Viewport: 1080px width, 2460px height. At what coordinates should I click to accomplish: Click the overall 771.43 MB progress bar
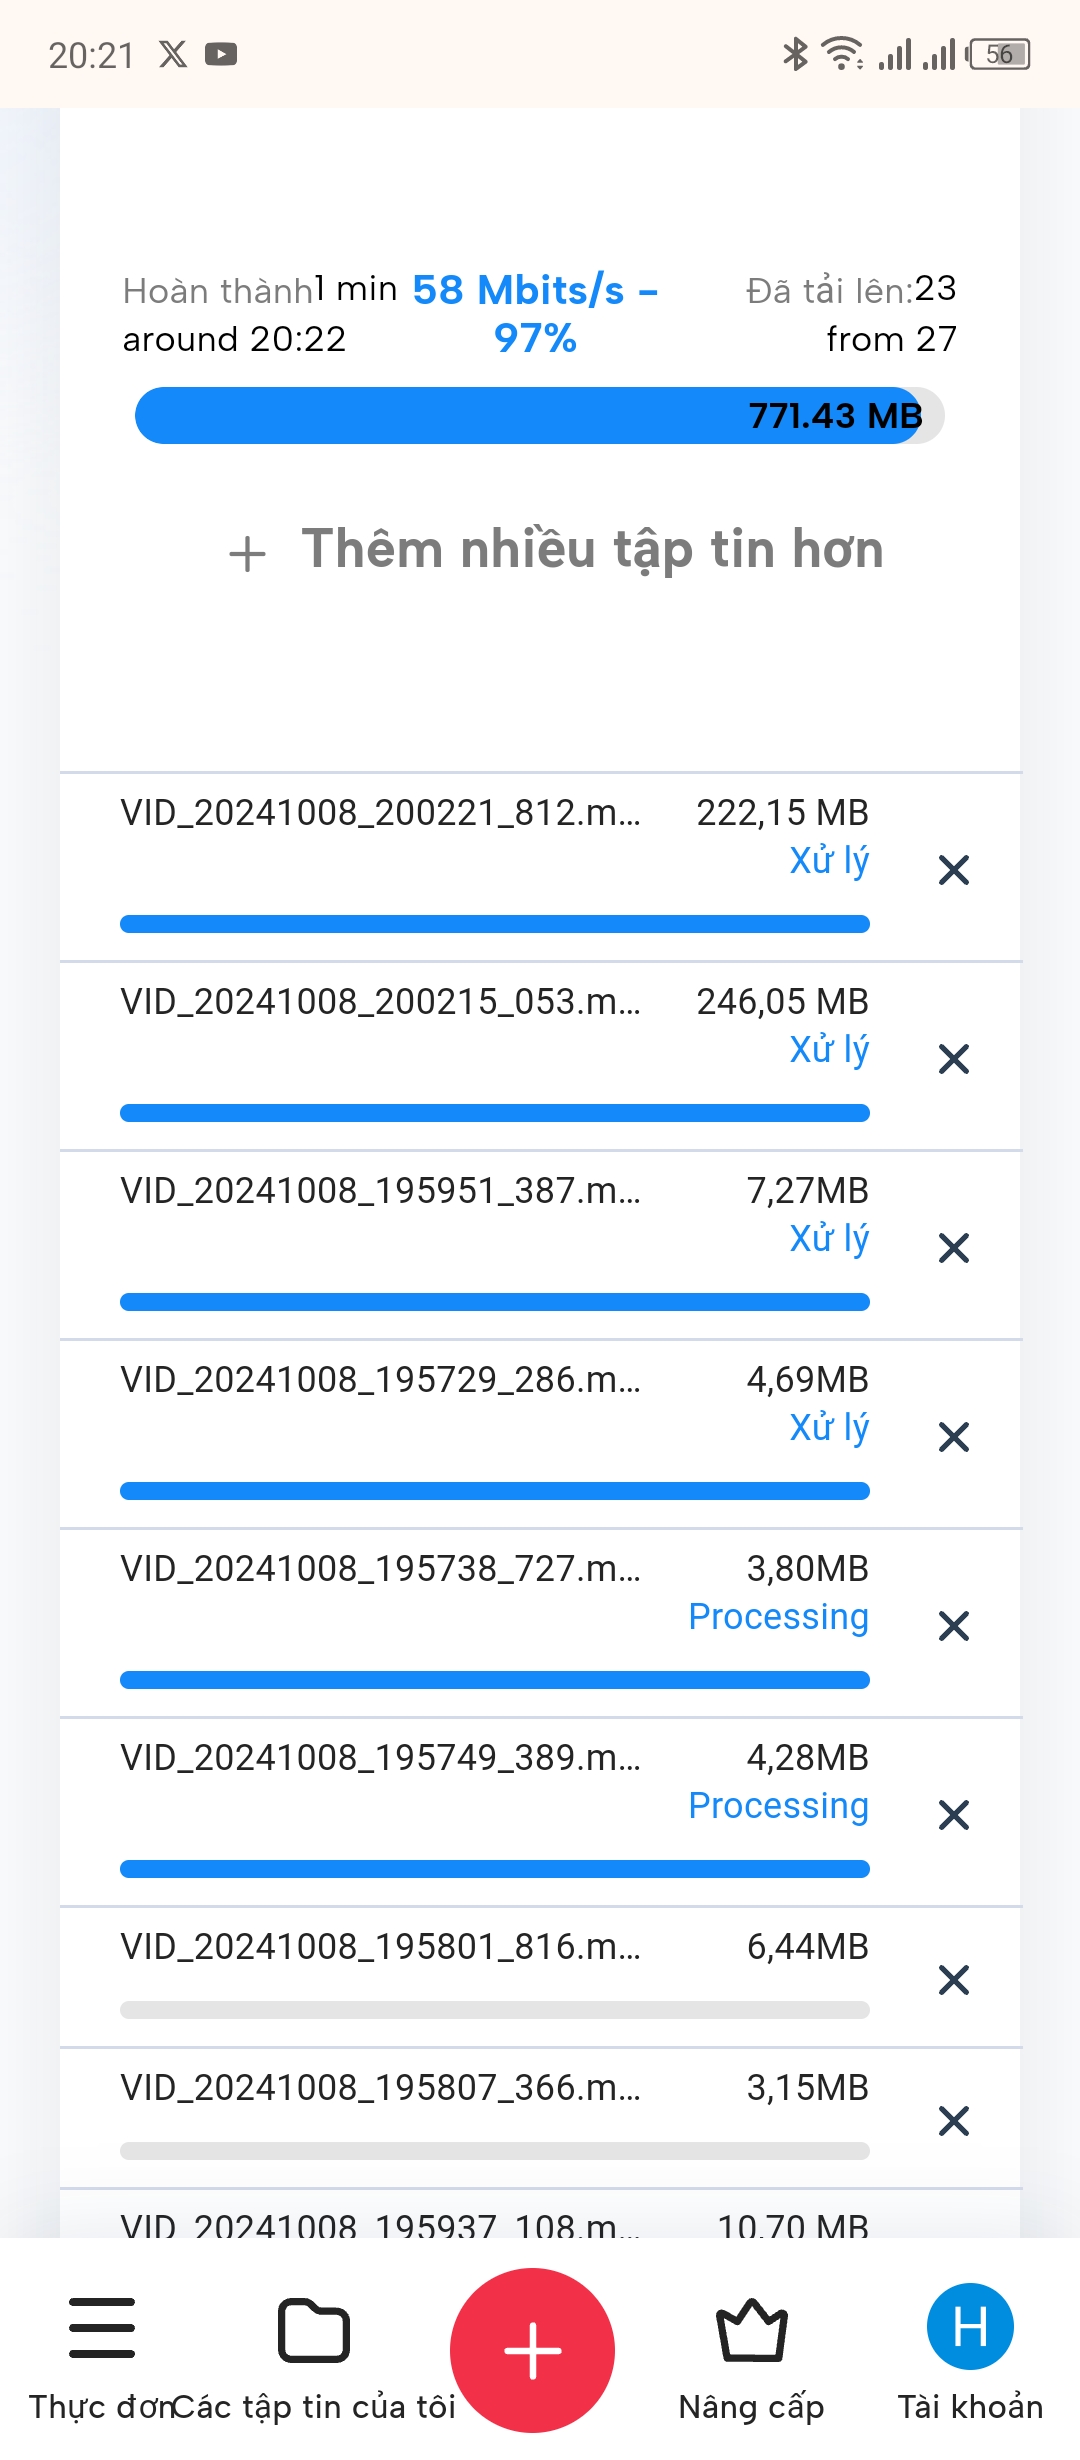(x=539, y=416)
